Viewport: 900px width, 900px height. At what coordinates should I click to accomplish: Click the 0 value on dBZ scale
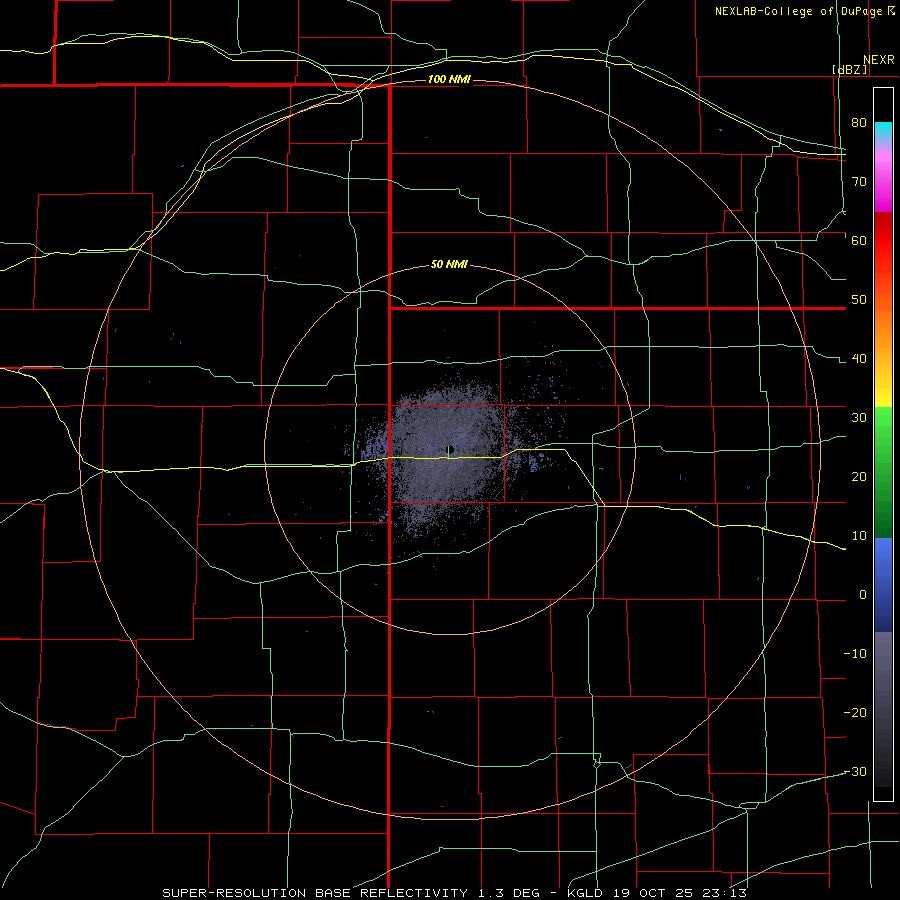pos(863,595)
